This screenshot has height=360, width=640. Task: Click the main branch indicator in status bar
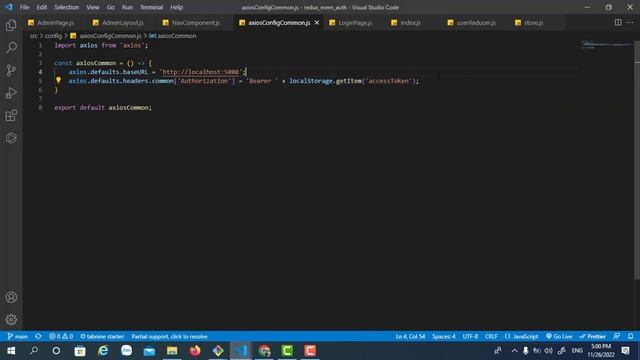coord(18,336)
